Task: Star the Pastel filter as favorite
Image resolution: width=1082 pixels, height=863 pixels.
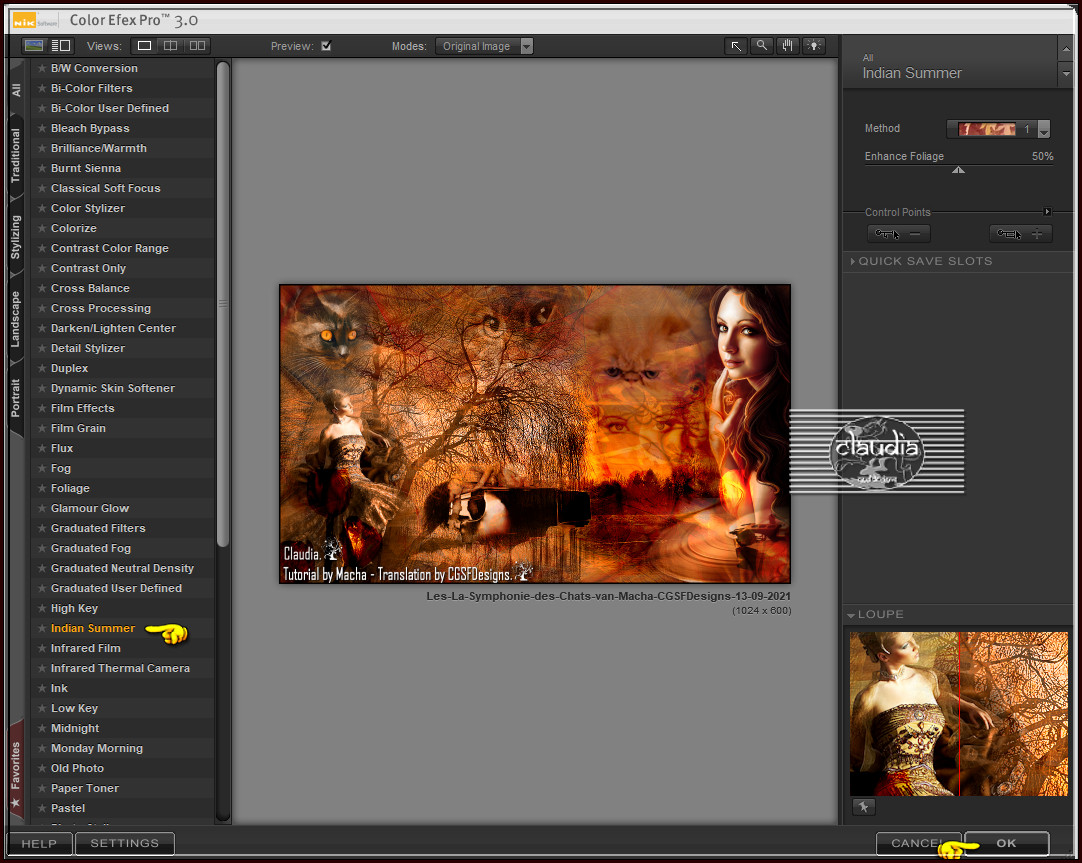Action: point(42,809)
